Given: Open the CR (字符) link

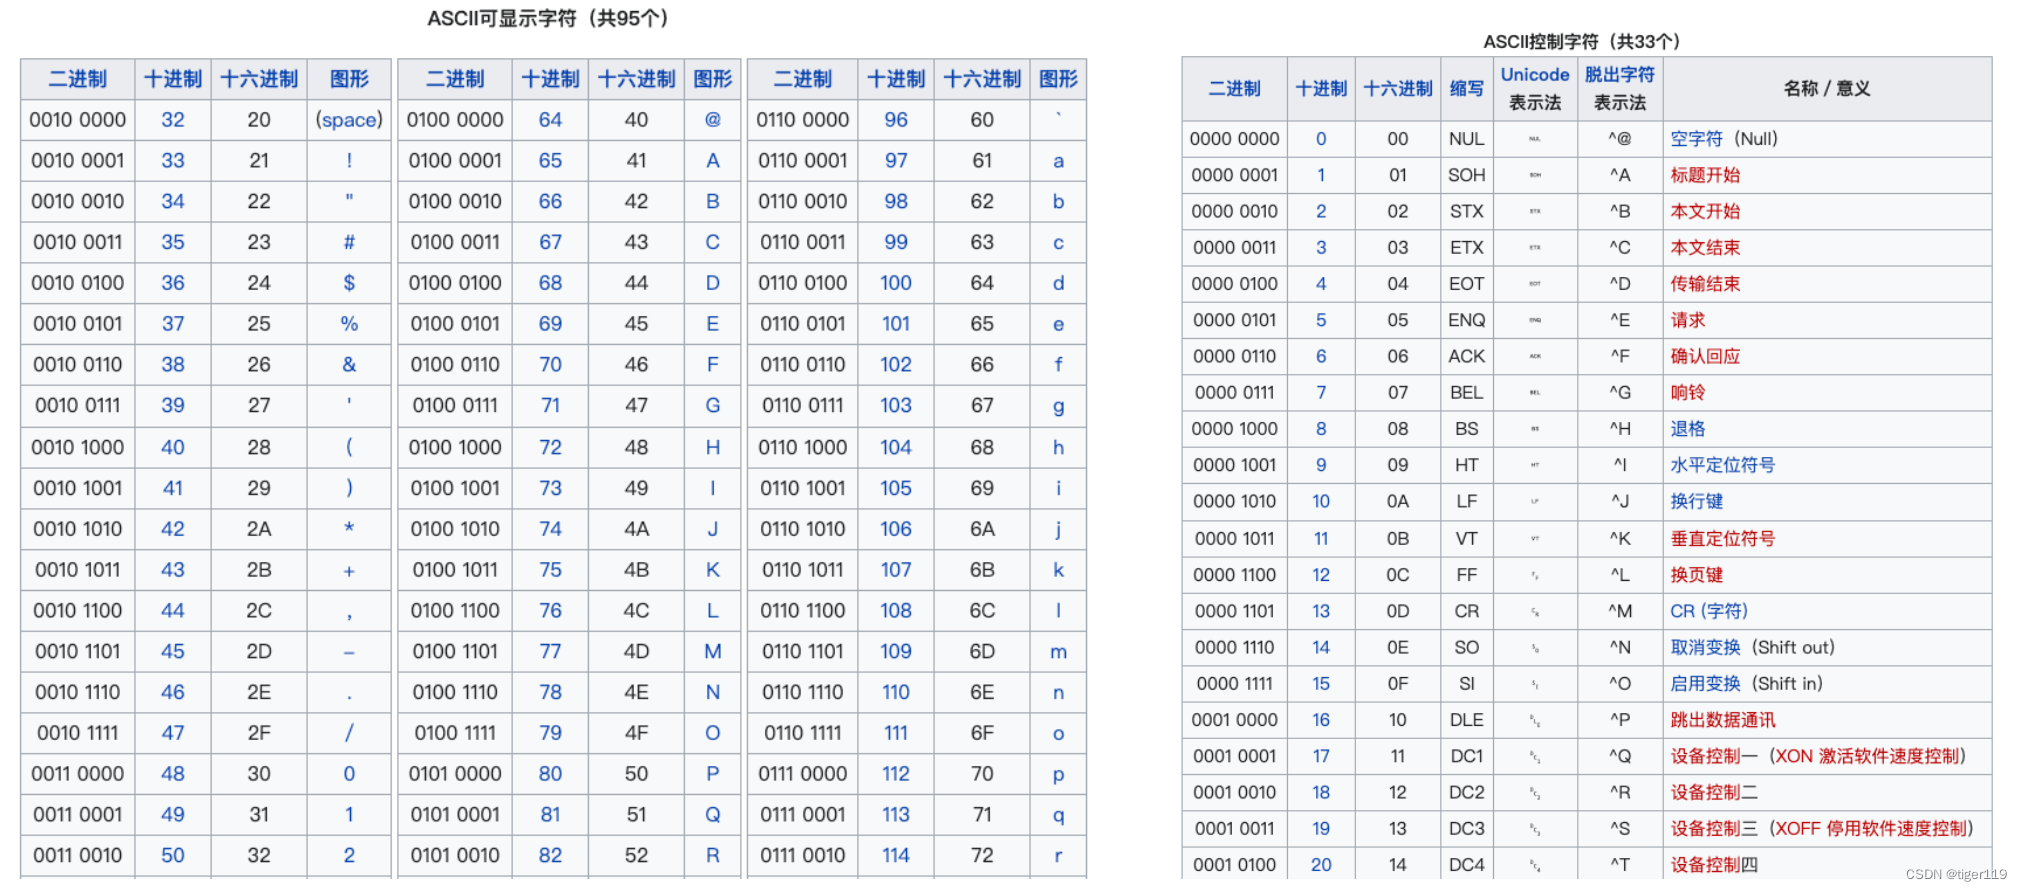Looking at the screenshot, I should tap(1709, 611).
